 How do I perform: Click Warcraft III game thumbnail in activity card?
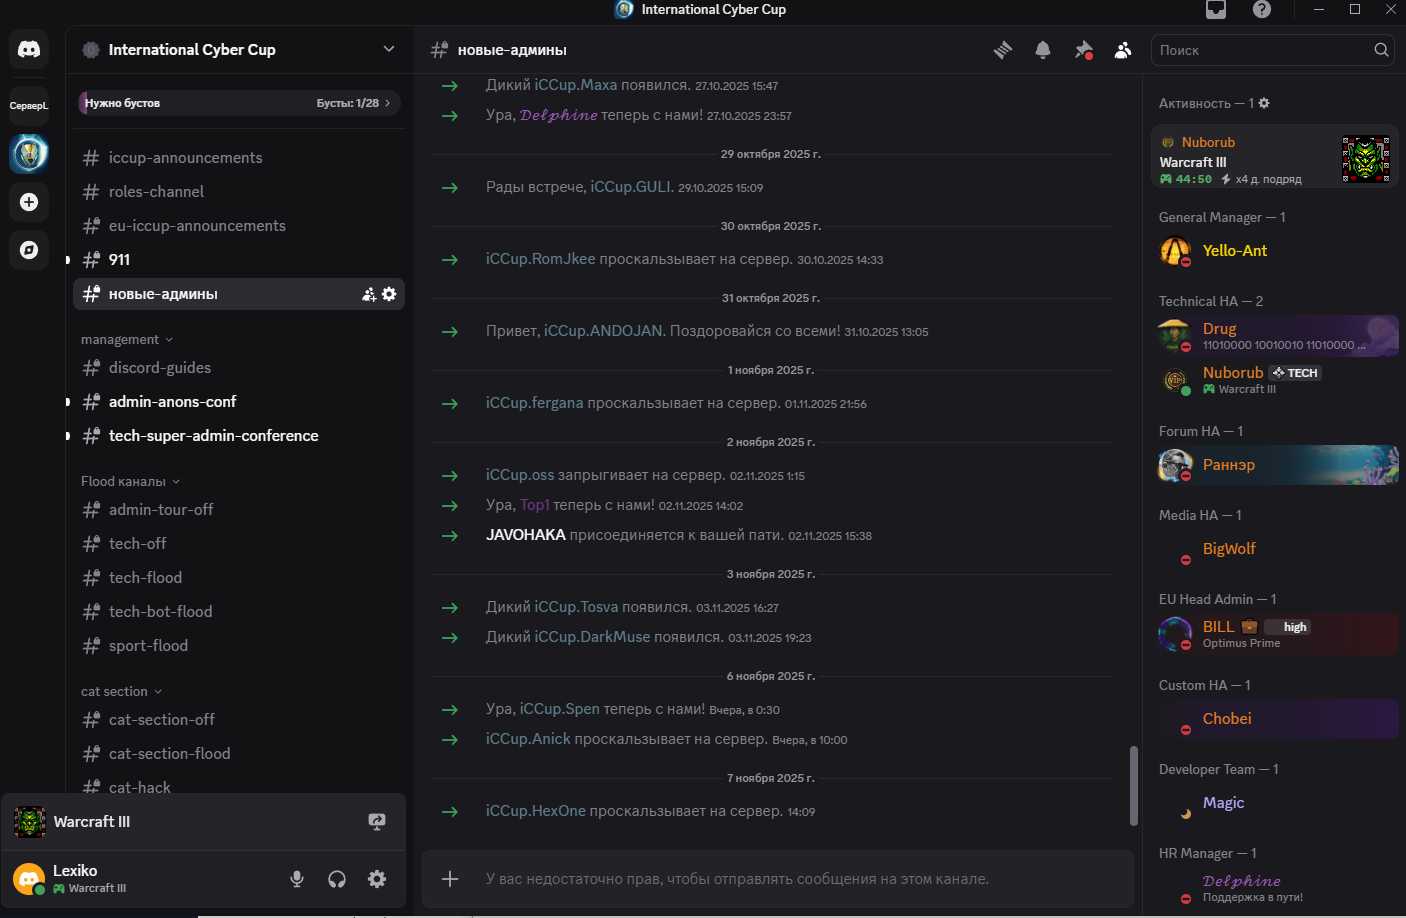pos(1366,159)
